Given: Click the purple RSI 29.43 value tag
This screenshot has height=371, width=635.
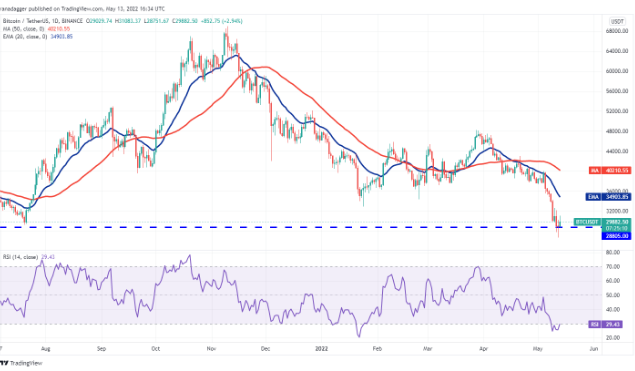Looking at the screenshot, I should [606, 324].
